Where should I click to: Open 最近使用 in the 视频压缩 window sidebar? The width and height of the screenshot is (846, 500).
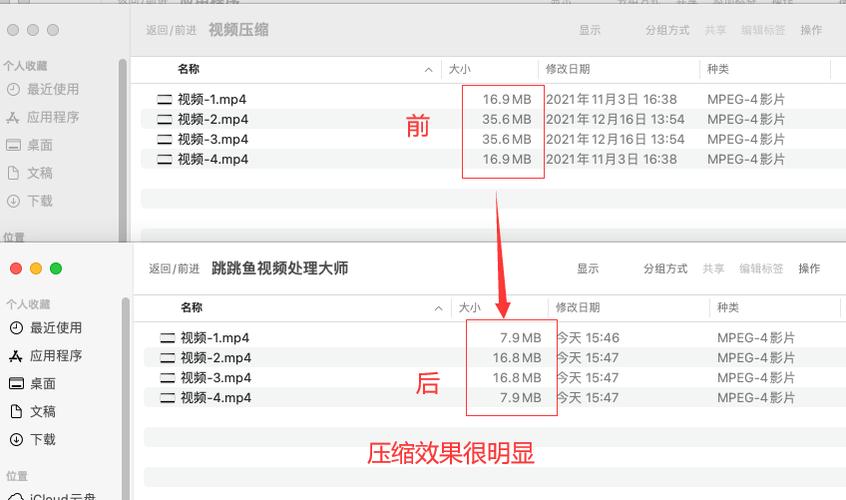pyautogui.click(x=43, y=90)
